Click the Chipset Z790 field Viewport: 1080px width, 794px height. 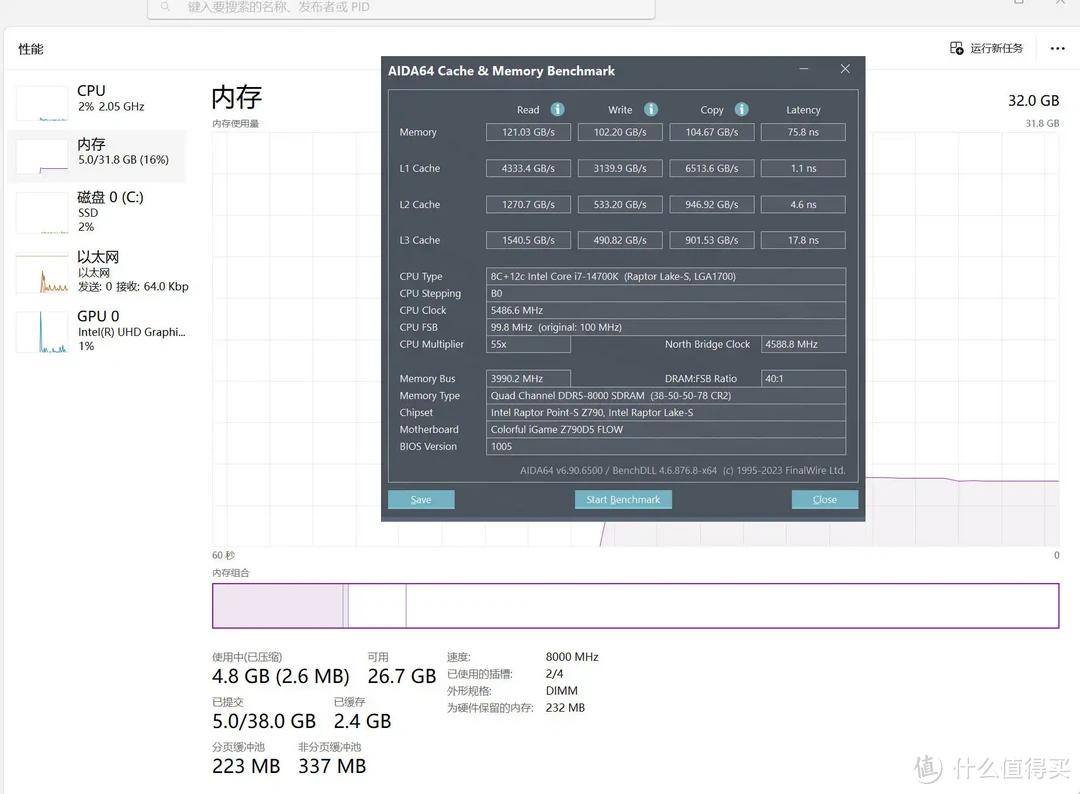click(x=665, y=412)
